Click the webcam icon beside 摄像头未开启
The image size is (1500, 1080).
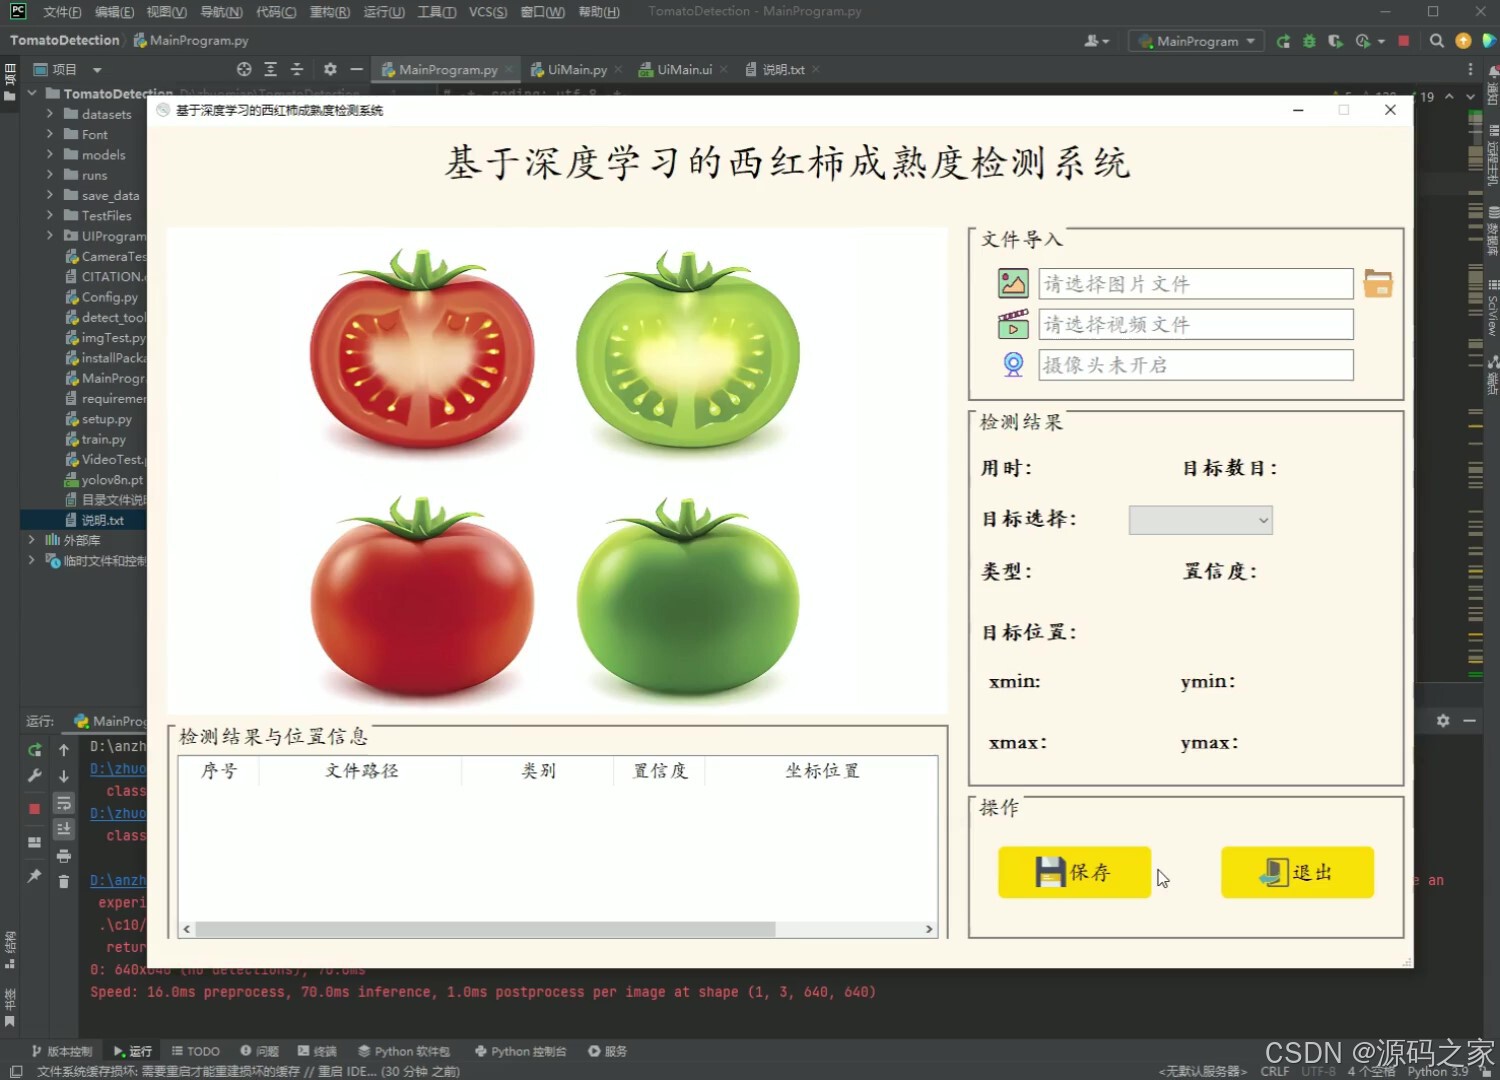coord(1013,364)
